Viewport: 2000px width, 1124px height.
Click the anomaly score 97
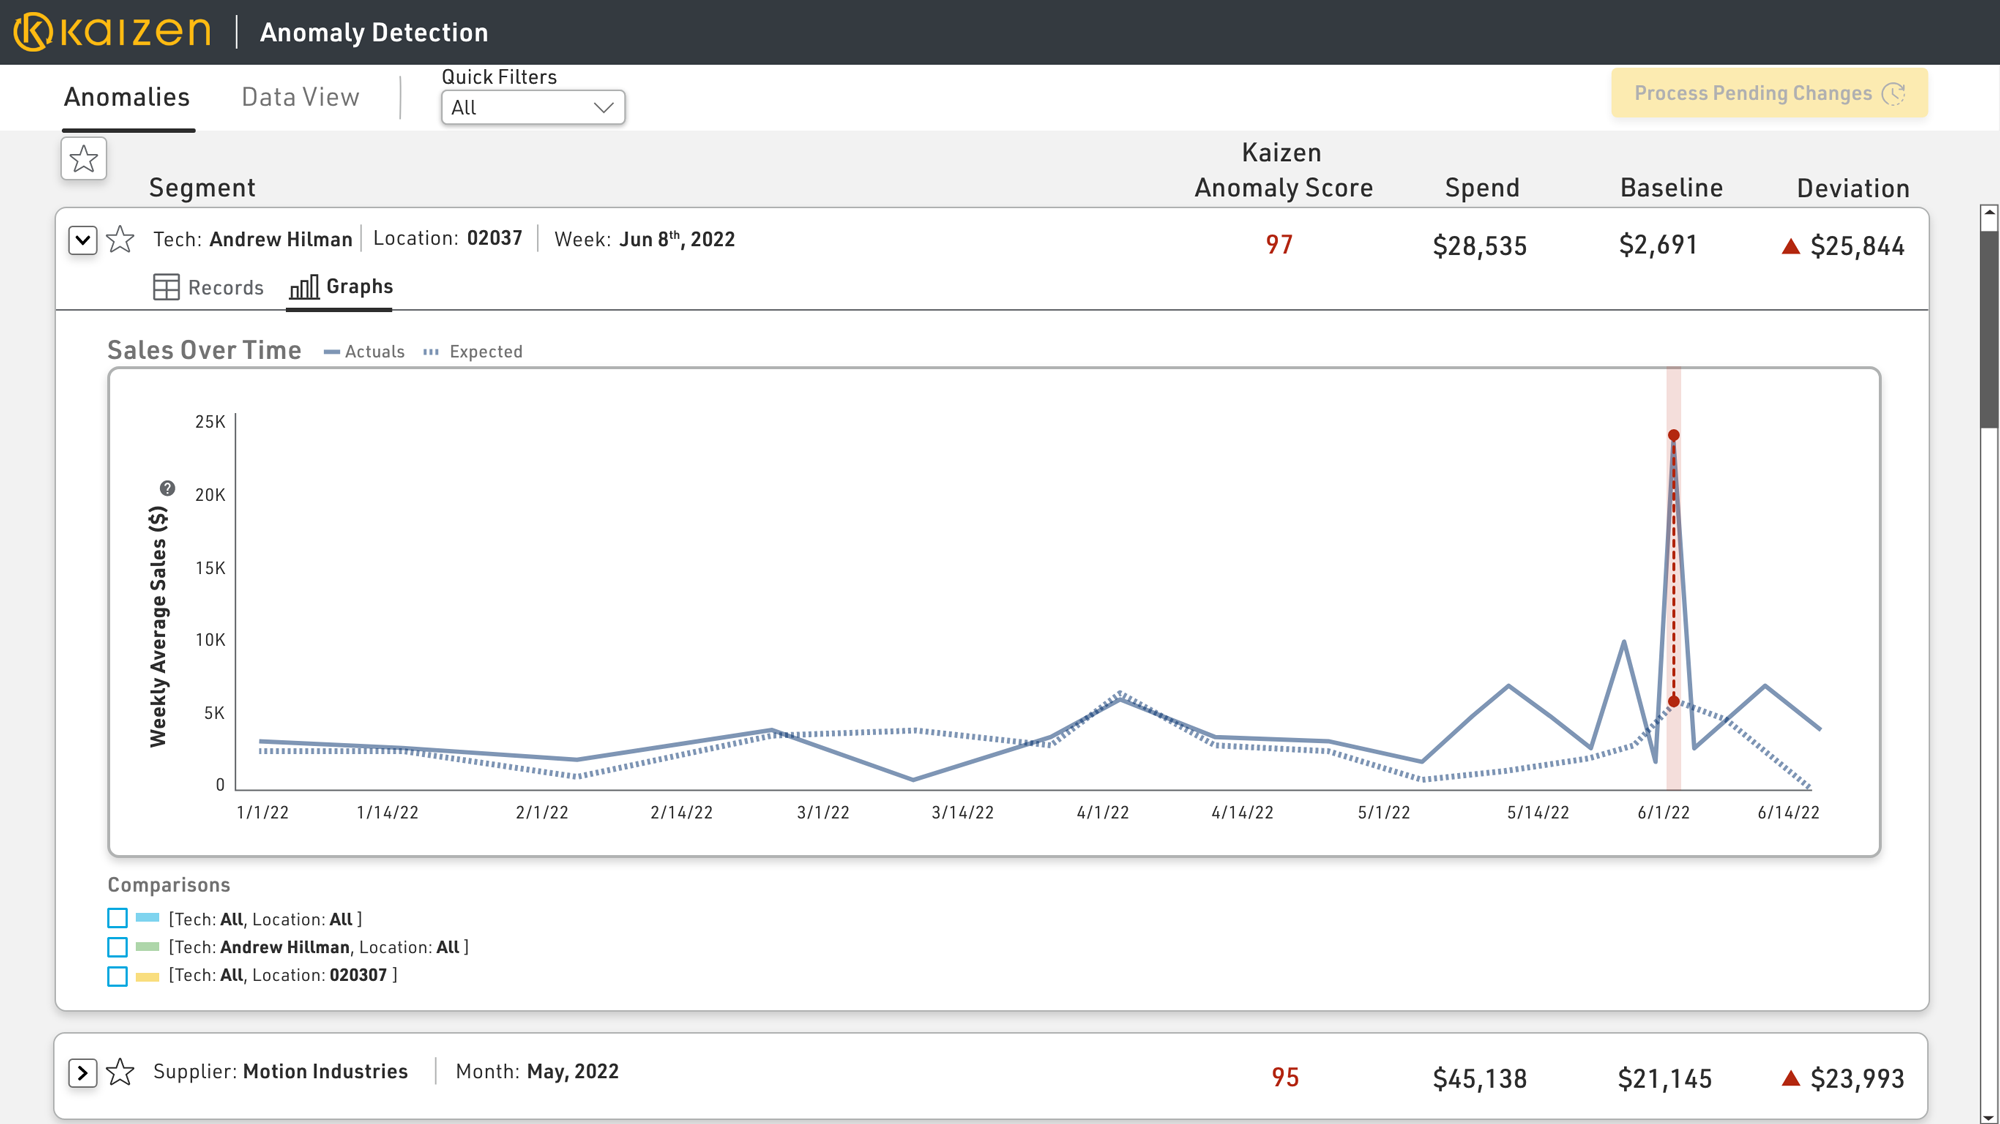(1279, 245)
